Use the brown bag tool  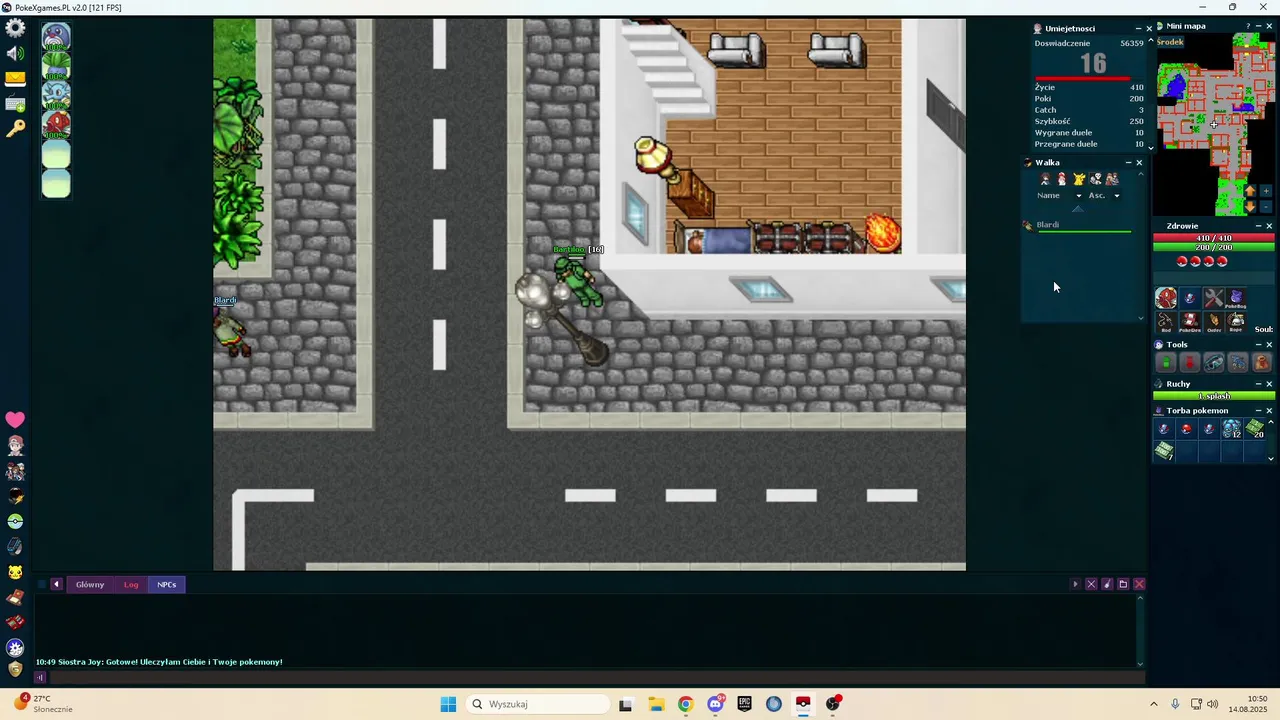point(1261,363)
